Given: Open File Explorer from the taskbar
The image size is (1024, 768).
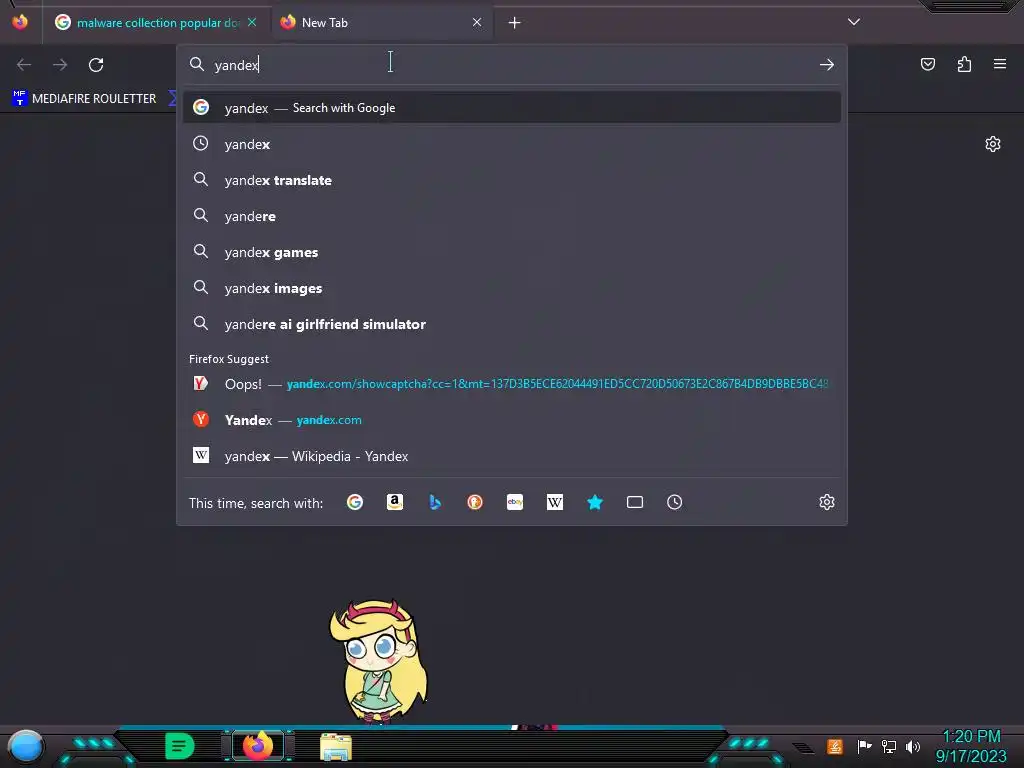Looking at the screenshot, I should (336, 747).
